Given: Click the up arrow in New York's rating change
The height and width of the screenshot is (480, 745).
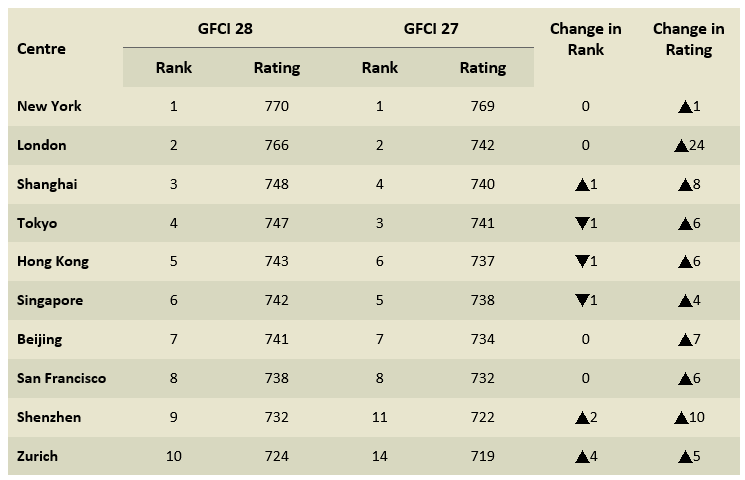Looking at the screenshot, I should point(684,106).
